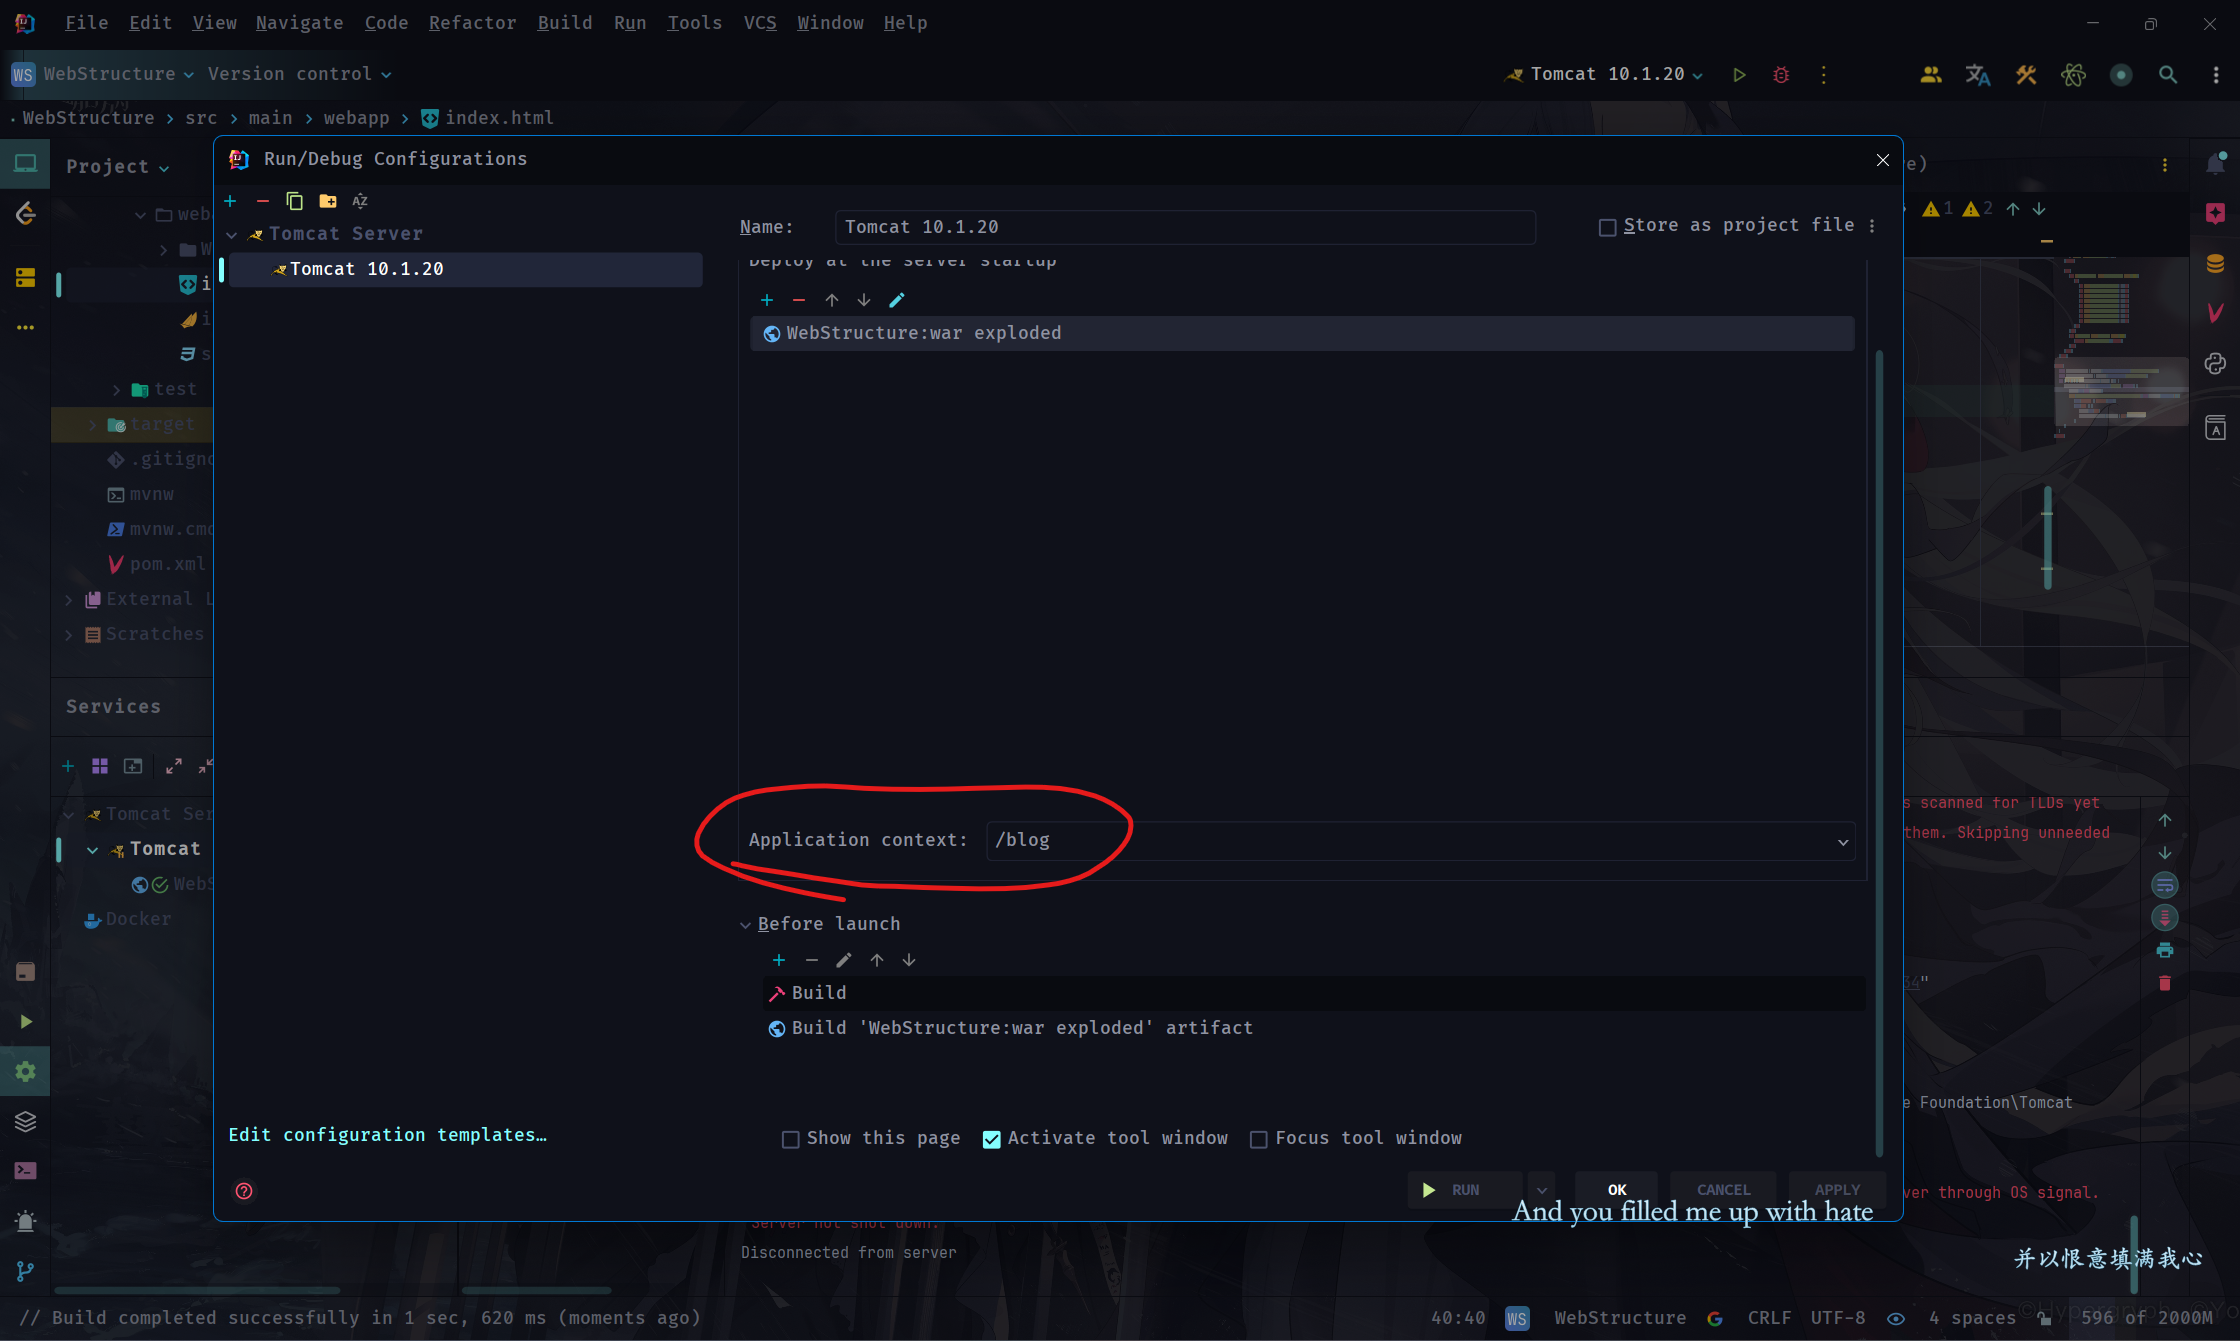Add Before launch task plus icon
Image resolution: width=2240 pixels, height=1341 pixels.
pos(778,960)
